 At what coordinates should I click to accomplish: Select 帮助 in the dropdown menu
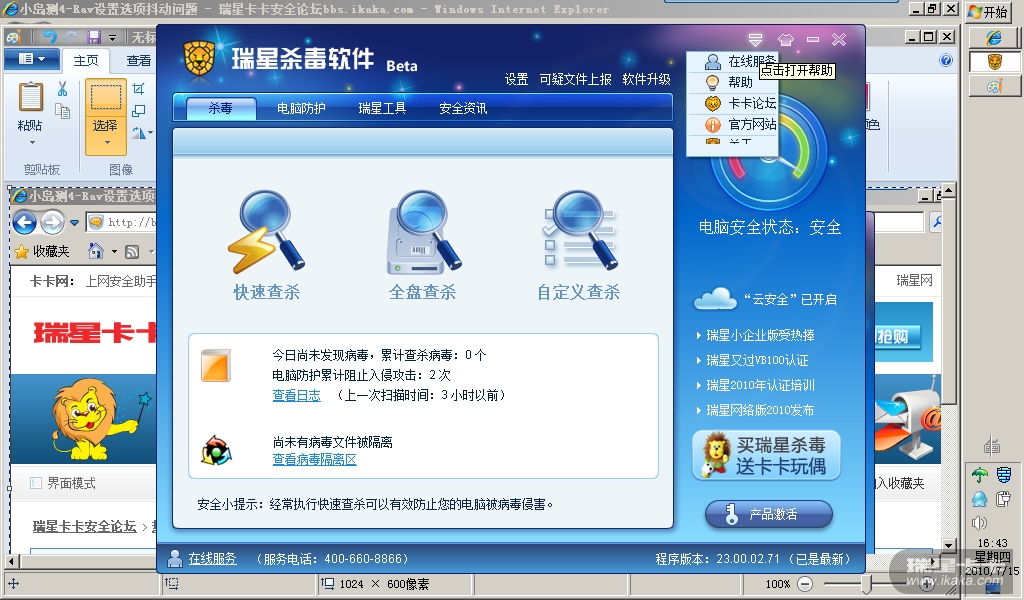[731, 82]
